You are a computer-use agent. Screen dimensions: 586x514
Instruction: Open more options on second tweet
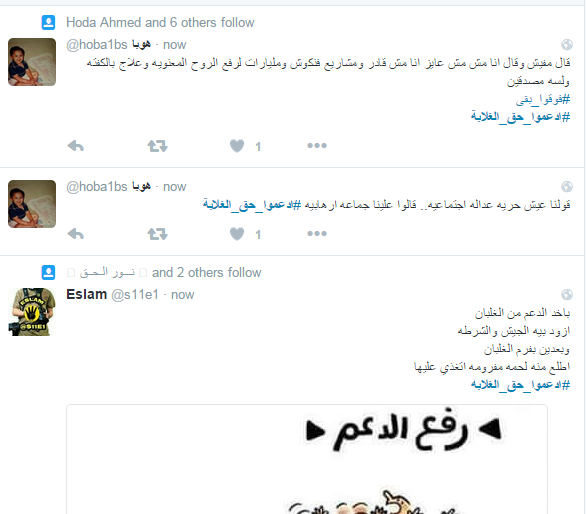317,234
